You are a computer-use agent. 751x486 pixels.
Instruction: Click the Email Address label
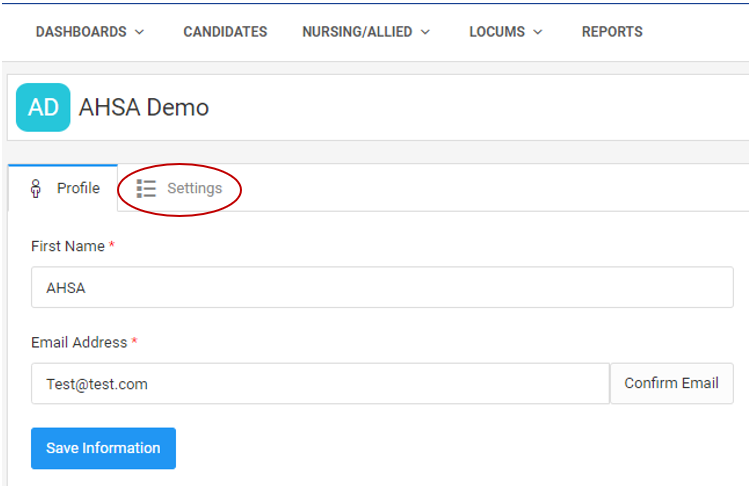click(x=79, y=342)
